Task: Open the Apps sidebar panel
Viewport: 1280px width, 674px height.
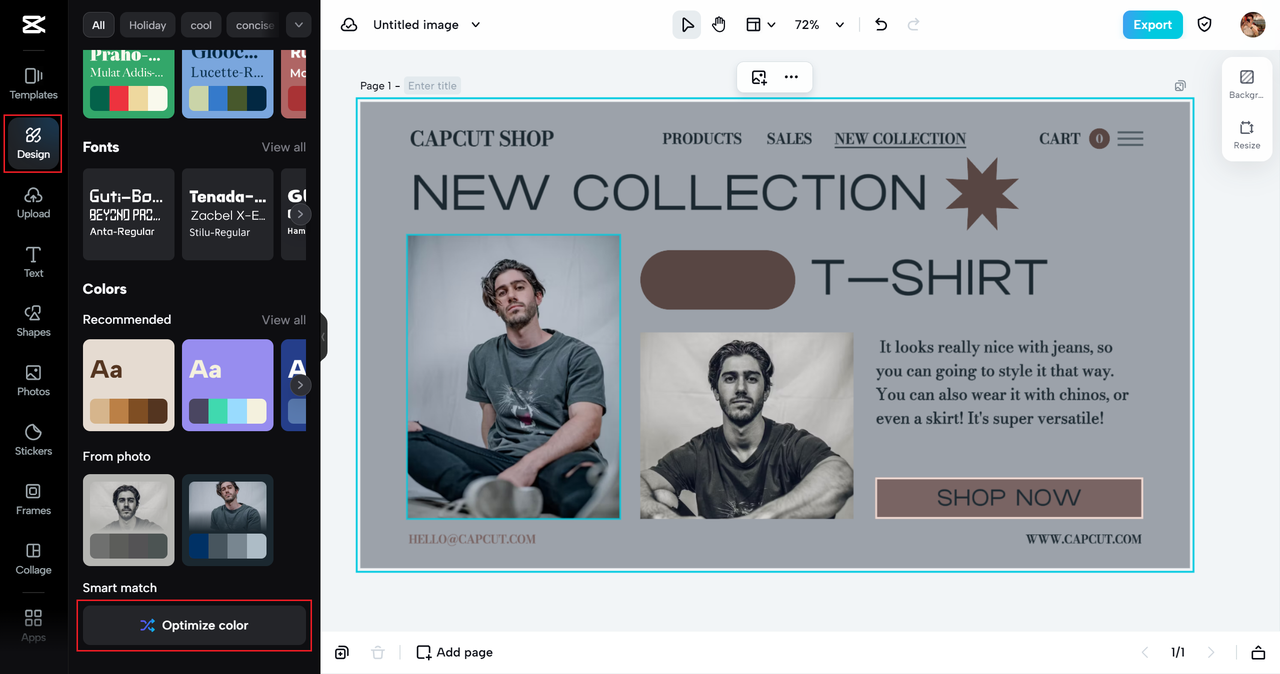Action: 33,626
